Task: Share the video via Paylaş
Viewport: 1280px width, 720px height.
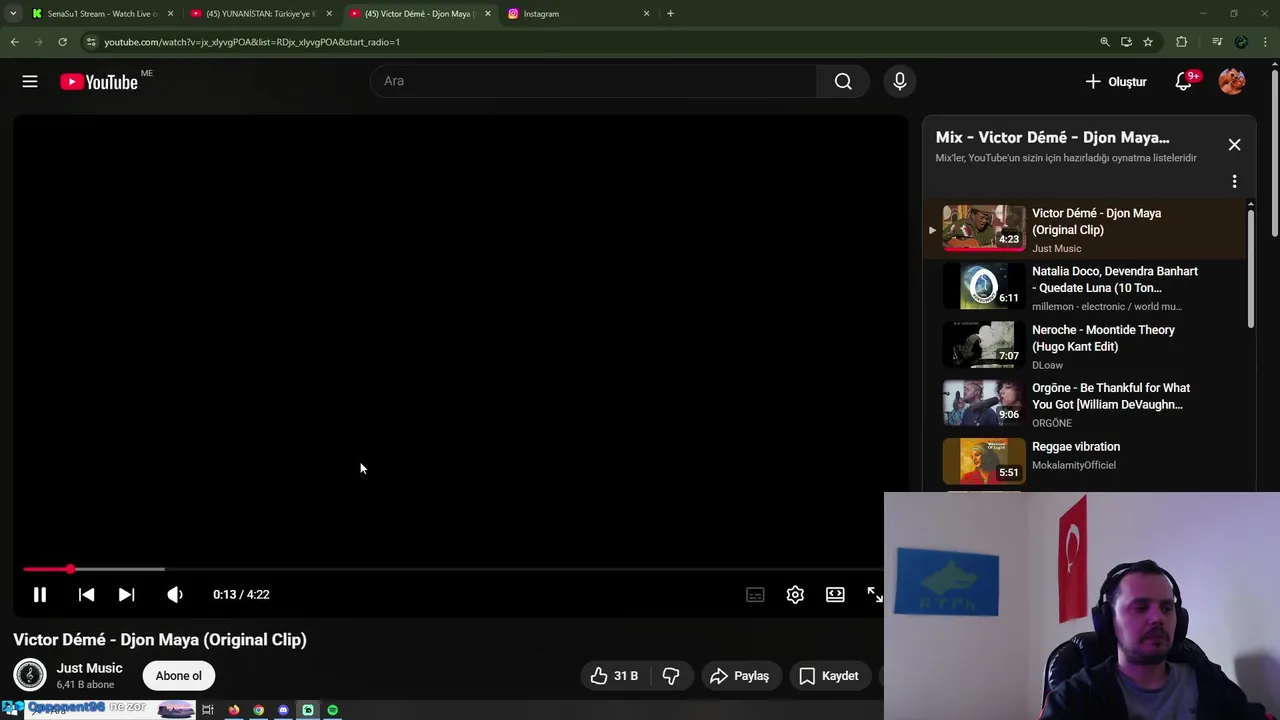Action: (740, 676)
